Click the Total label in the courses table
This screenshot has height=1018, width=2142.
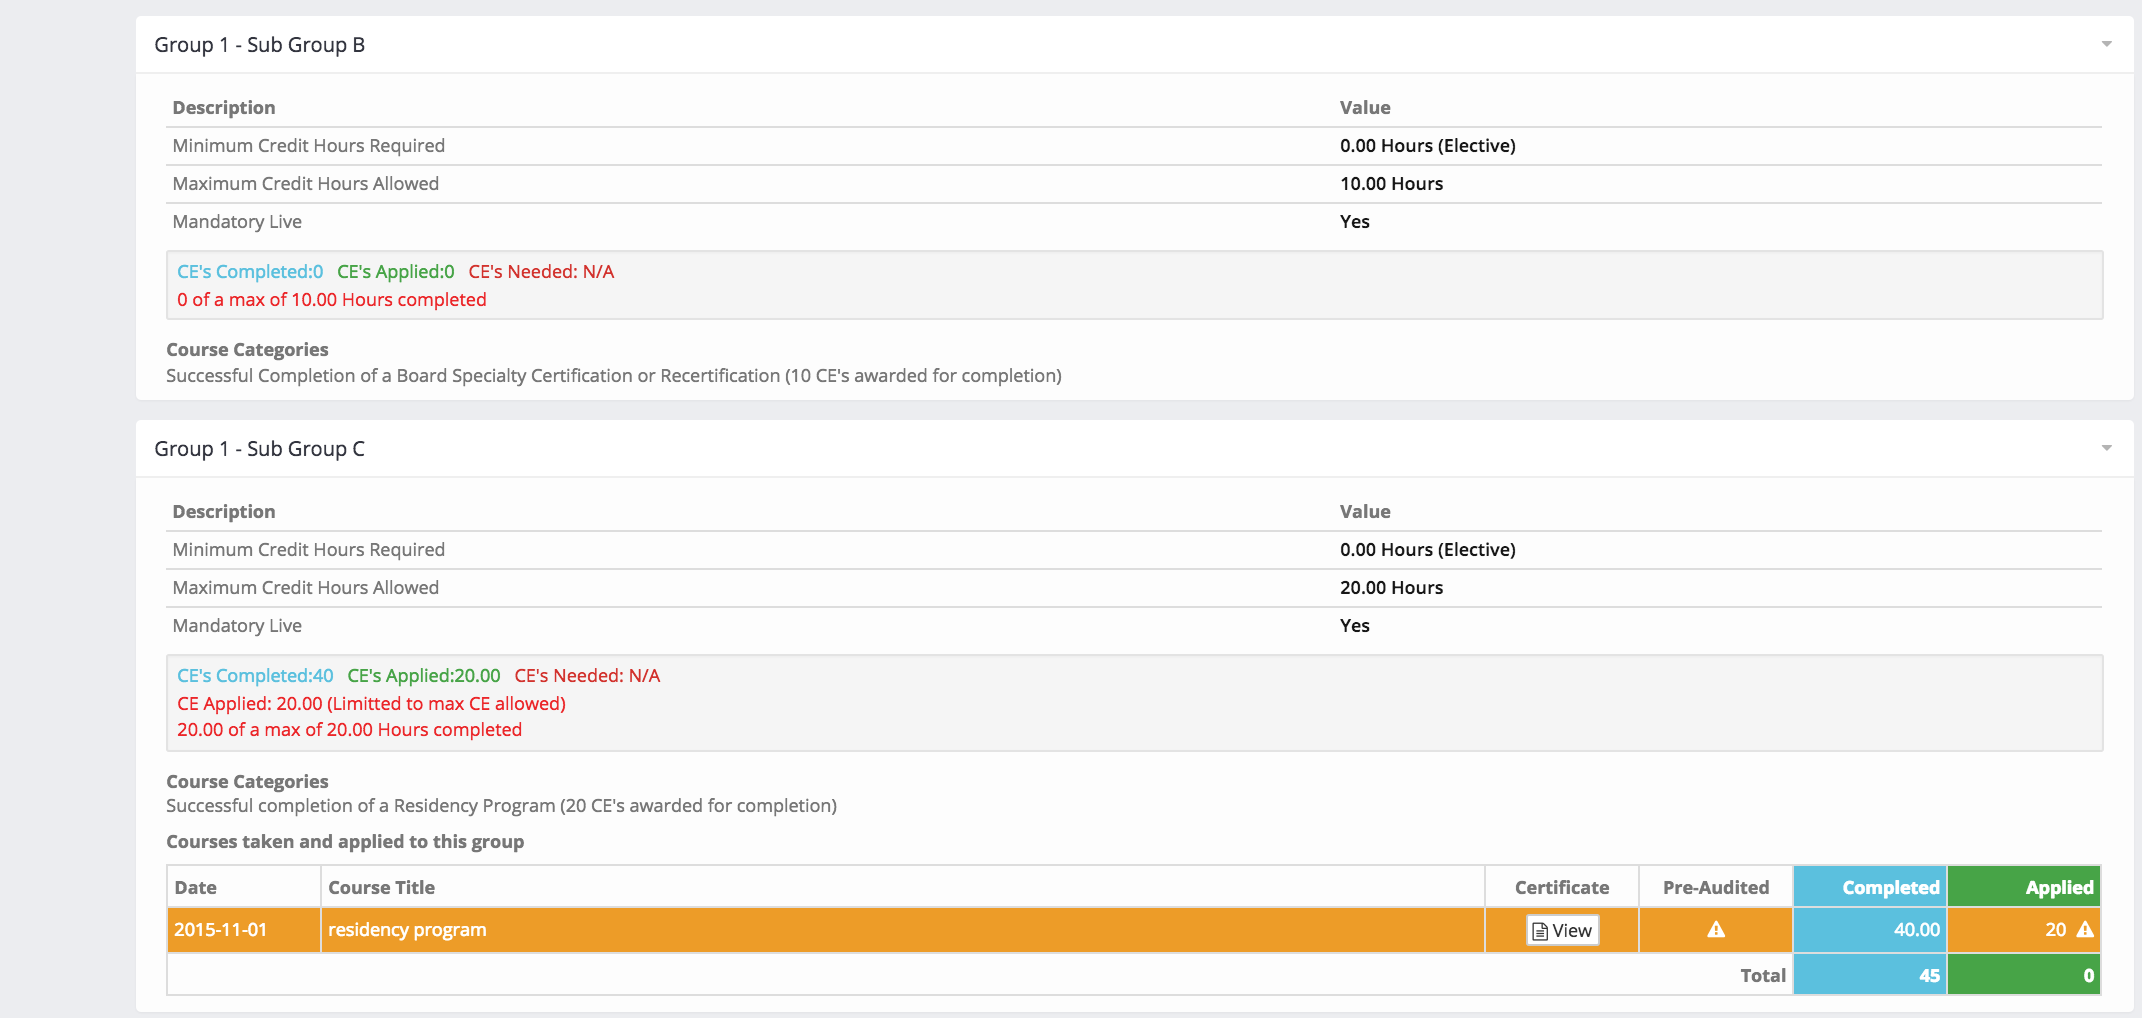(1763, 975)
